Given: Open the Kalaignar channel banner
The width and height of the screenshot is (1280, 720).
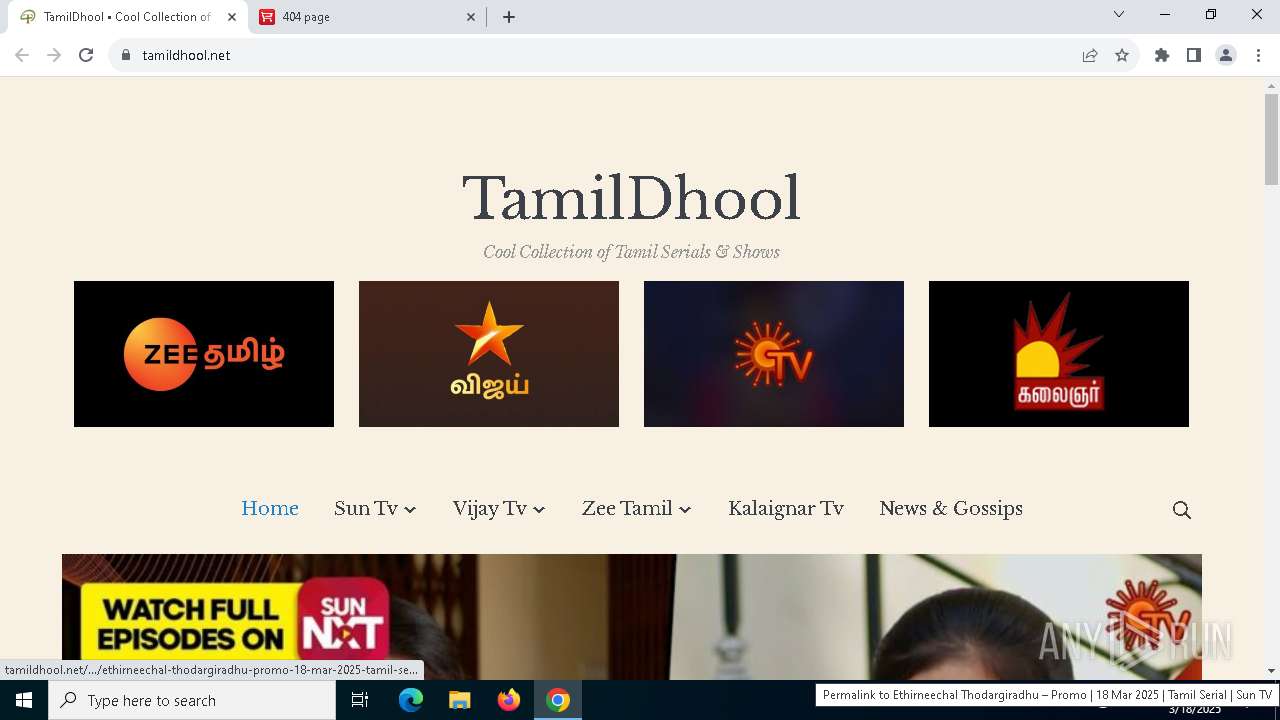Looking at the screenshot, I should [1059, 354].
